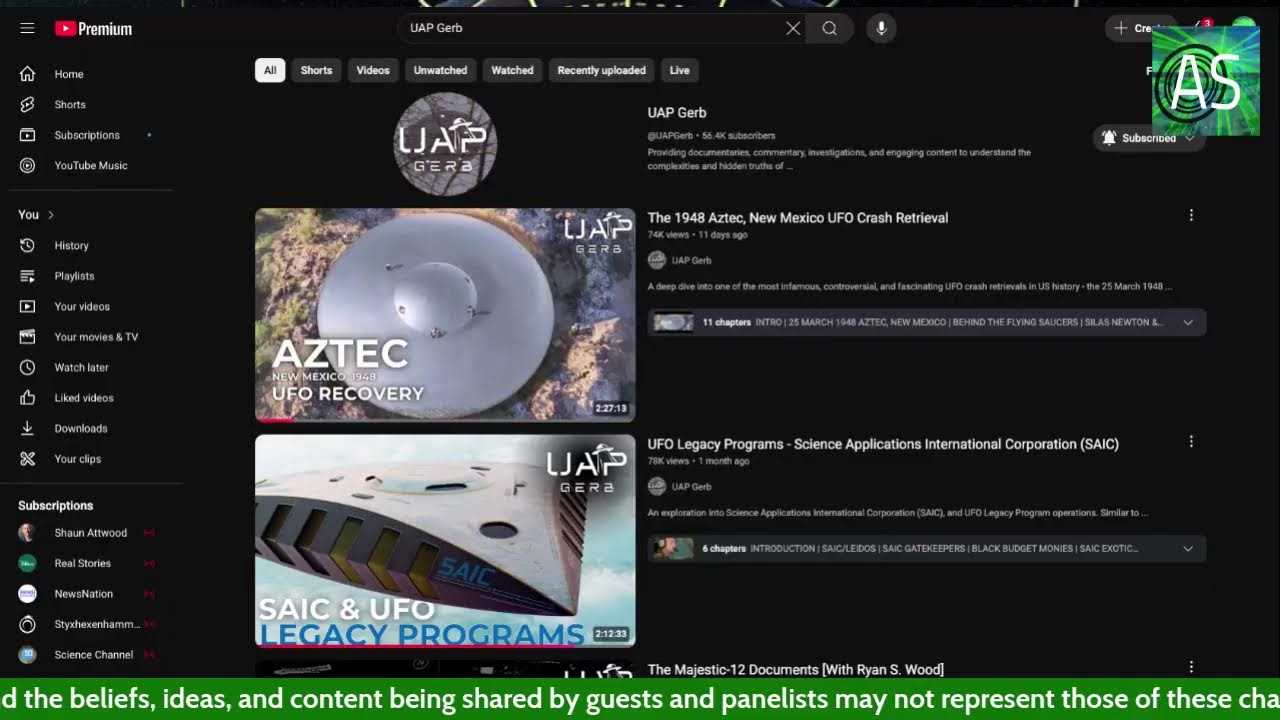Select the Unwatched filter chip
Screen dimensions: 1280x720
(x=440, y=70)
